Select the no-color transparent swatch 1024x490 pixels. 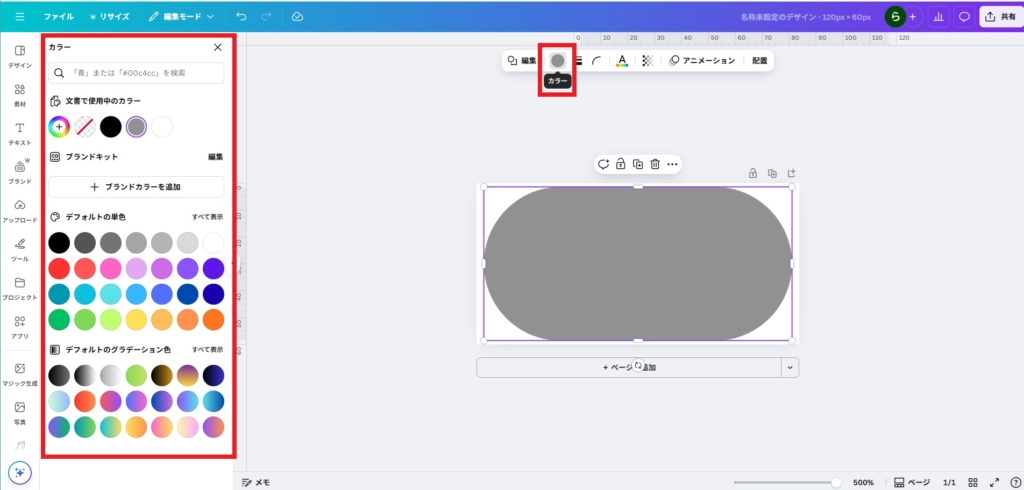click(85, 127)
